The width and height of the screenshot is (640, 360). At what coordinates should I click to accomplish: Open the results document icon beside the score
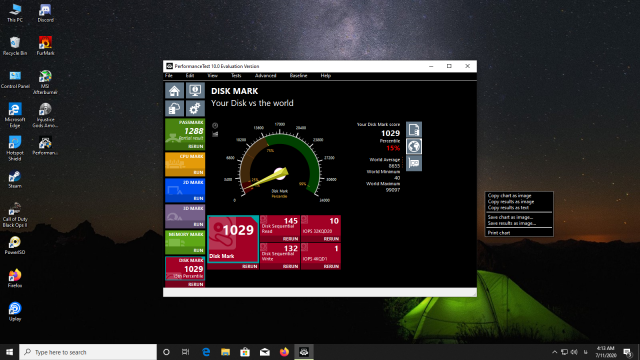click(x=414, y=130)
